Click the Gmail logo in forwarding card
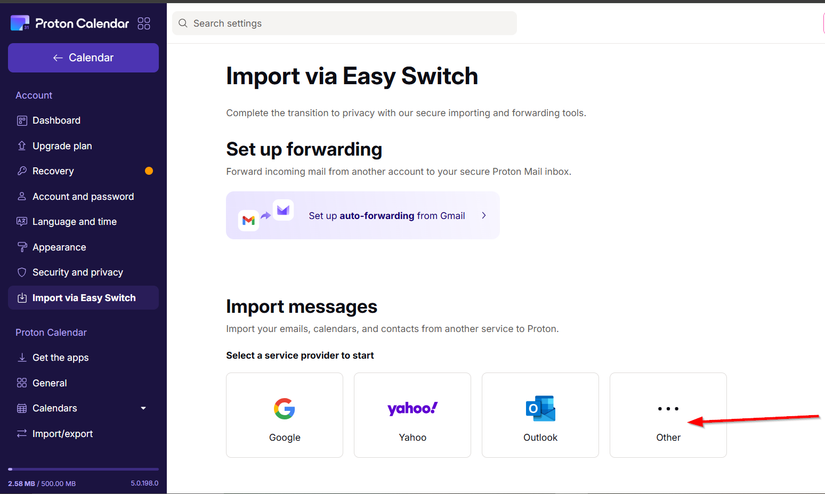 tap(248, 220)
